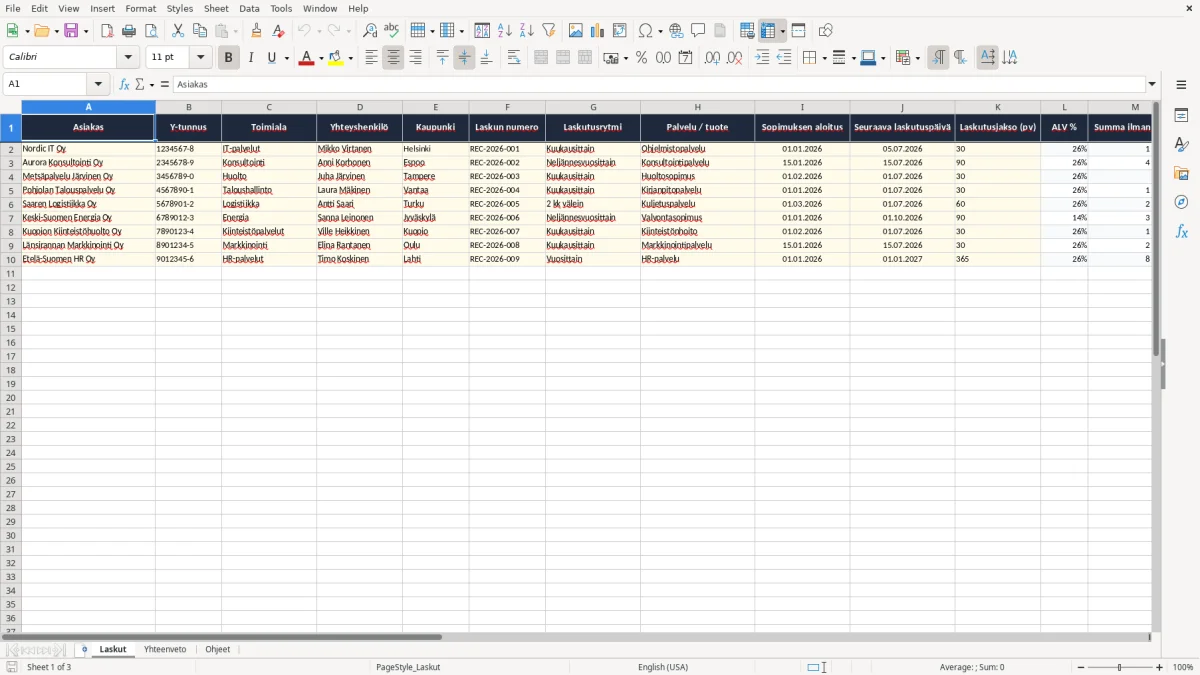Click the Sort Ascending icon
This screenshot has height=675, width=1200.
click(505, 31)
